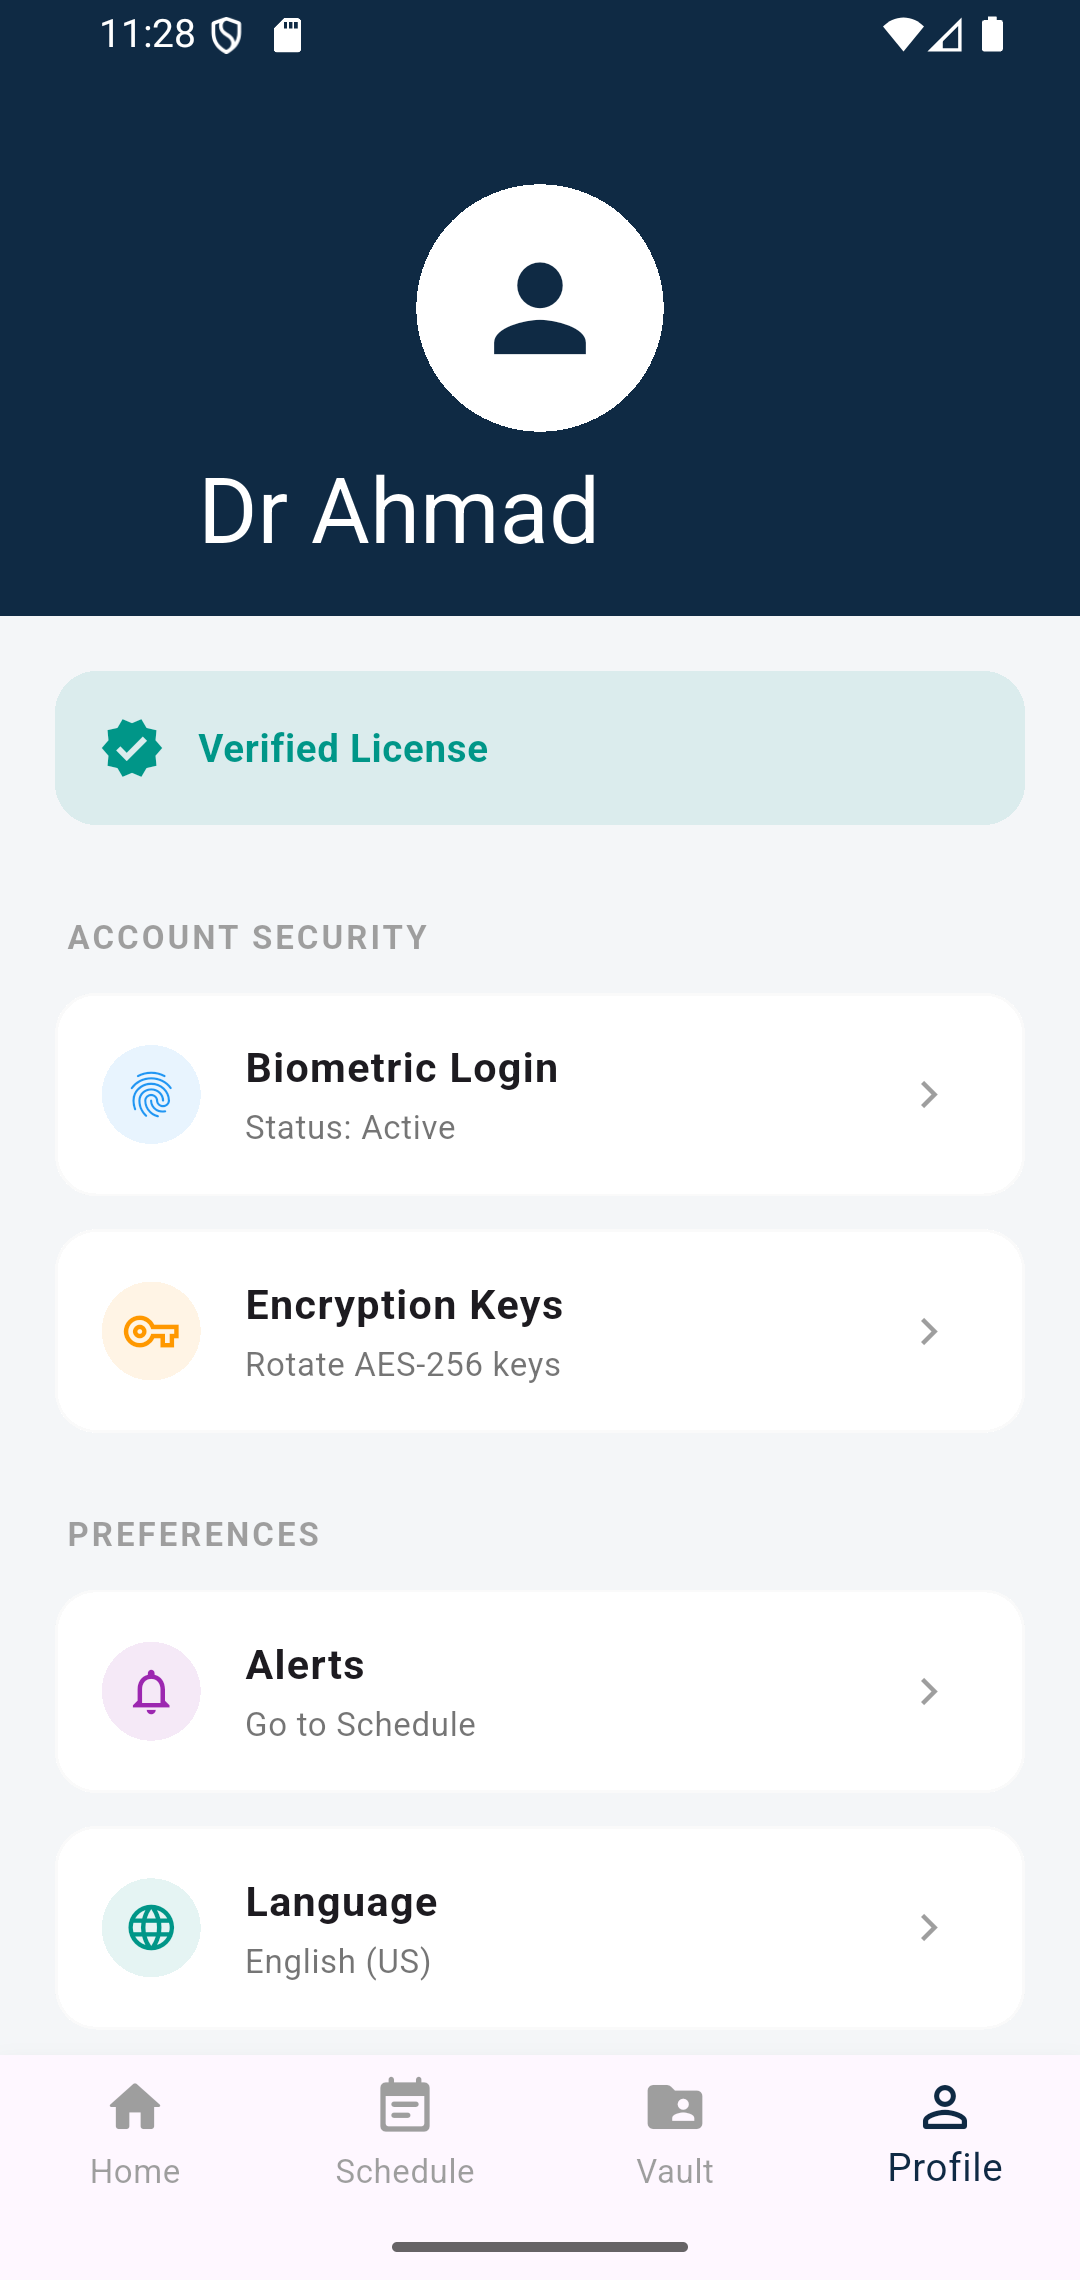Screen dimensions: 1080x2280
Task: Tap the Wi-Fi signal status icon
Action: coord(901,35)
